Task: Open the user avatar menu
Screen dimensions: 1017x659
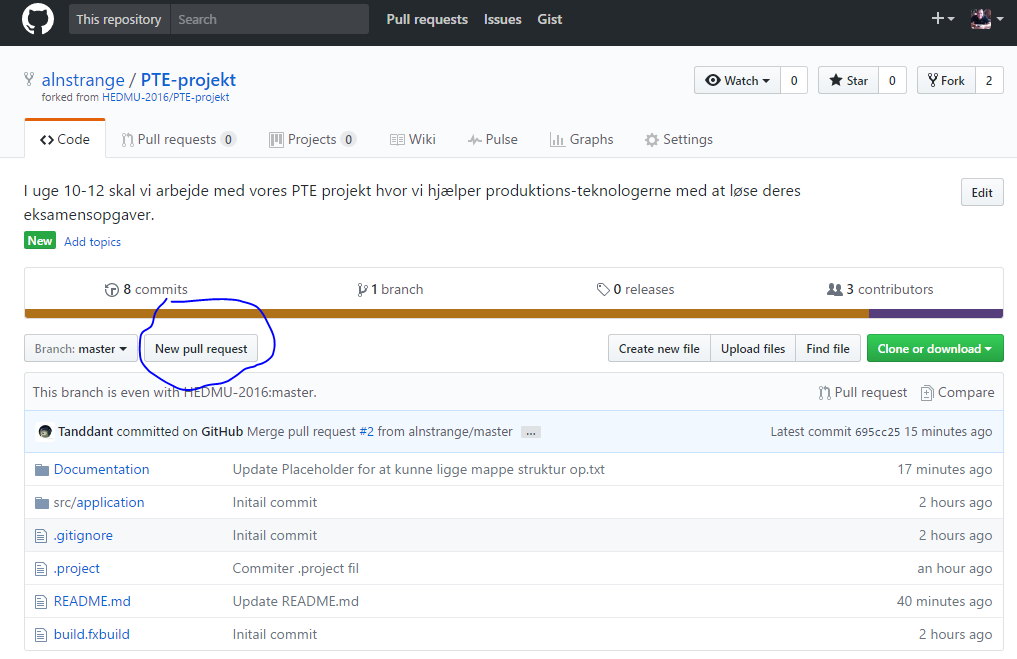Action: pos(987,19)
